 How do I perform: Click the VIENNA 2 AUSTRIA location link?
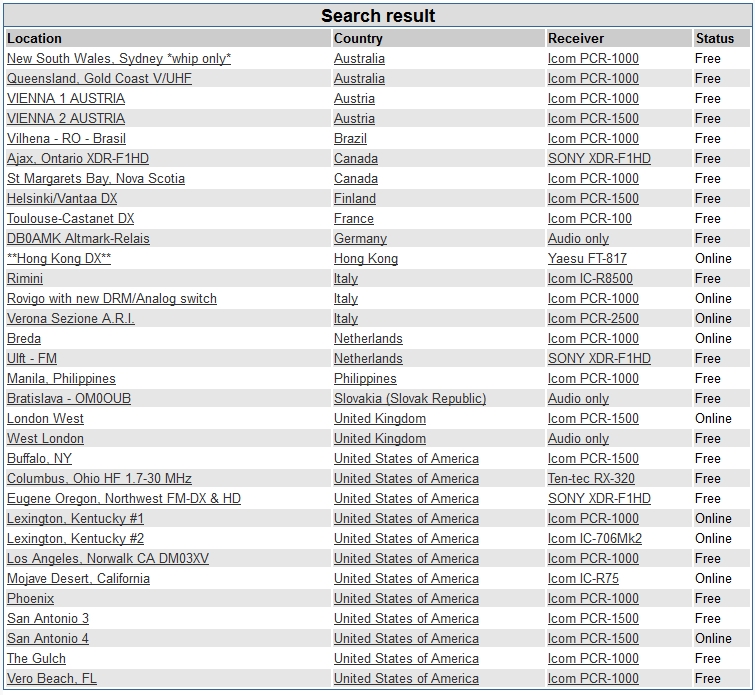point(66,119)
